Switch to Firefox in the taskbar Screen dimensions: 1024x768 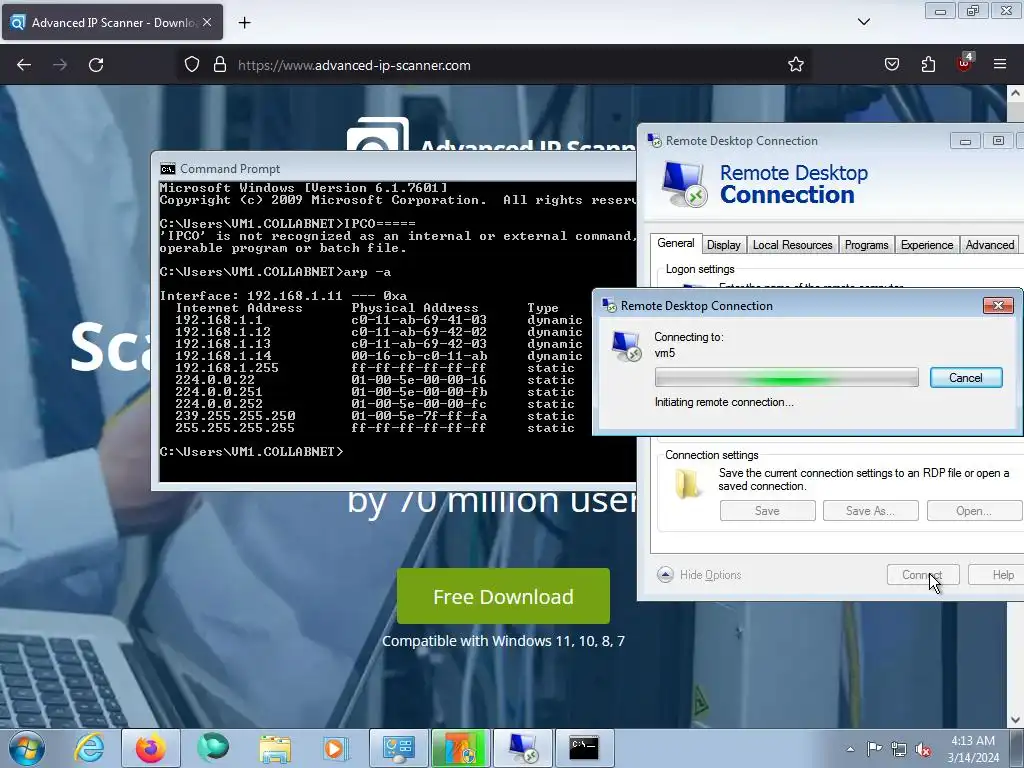[x=150, y=748]
